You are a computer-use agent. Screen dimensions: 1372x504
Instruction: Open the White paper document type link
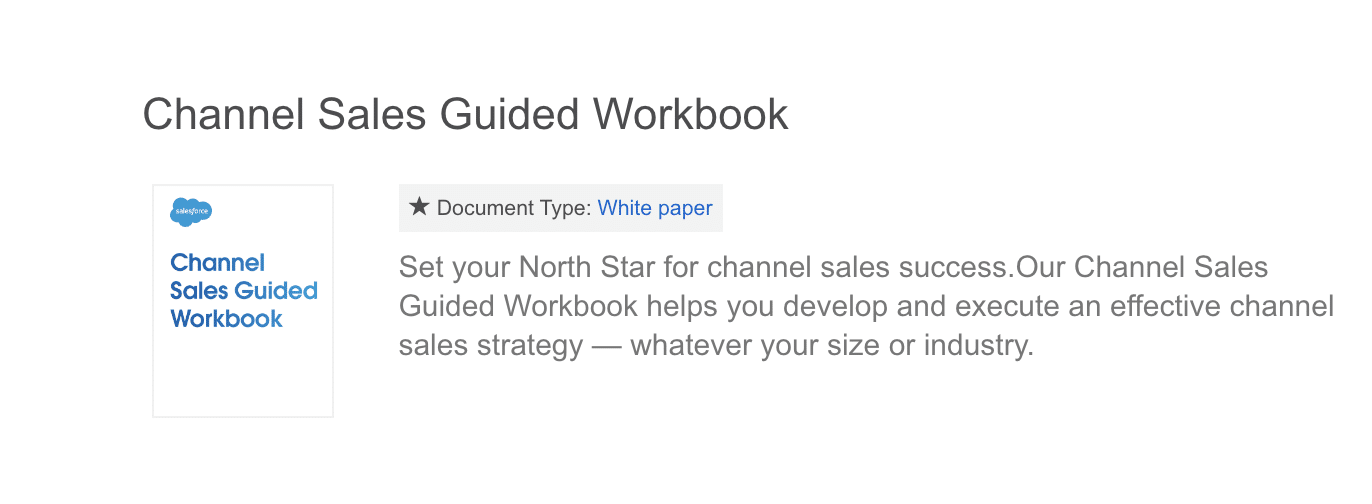(x=655, y=208)
